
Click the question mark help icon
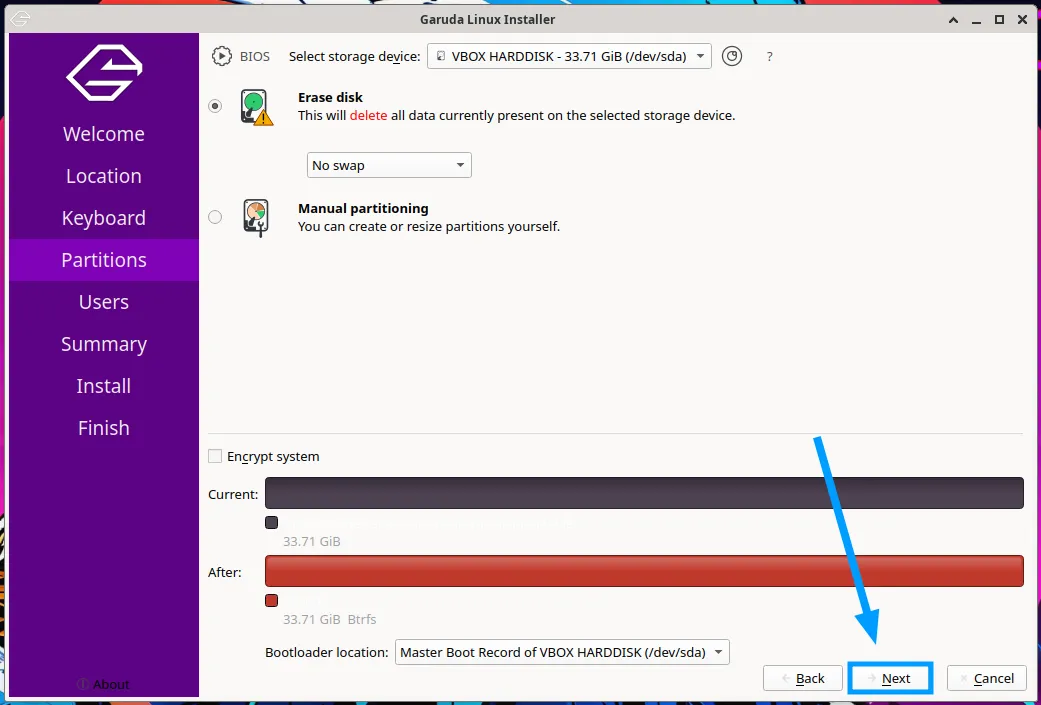point(769,57)
